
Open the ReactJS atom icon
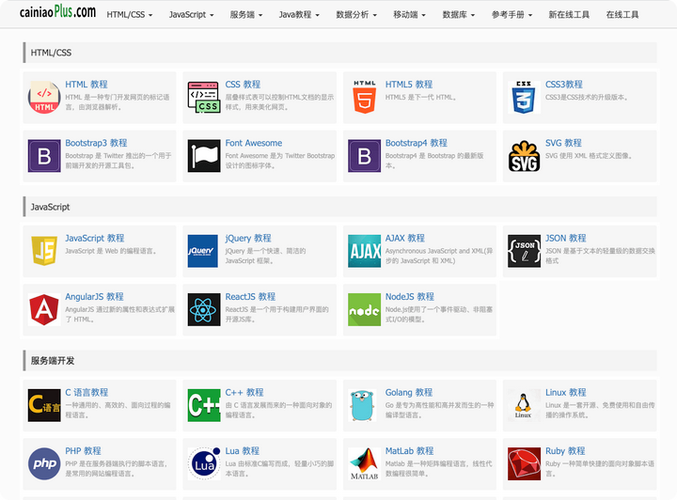(204, 310)
